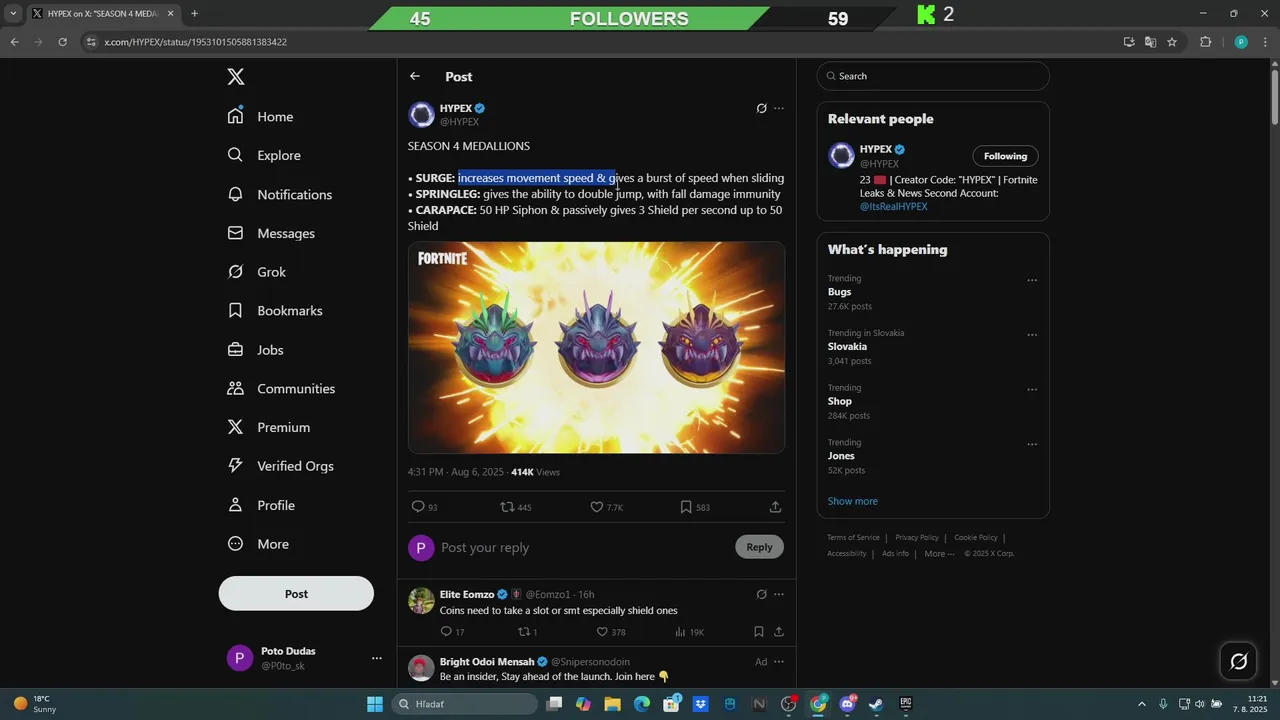Open the more options dots on HYPEX post
Screen dimensions: 1280x720
pos(779,108)
